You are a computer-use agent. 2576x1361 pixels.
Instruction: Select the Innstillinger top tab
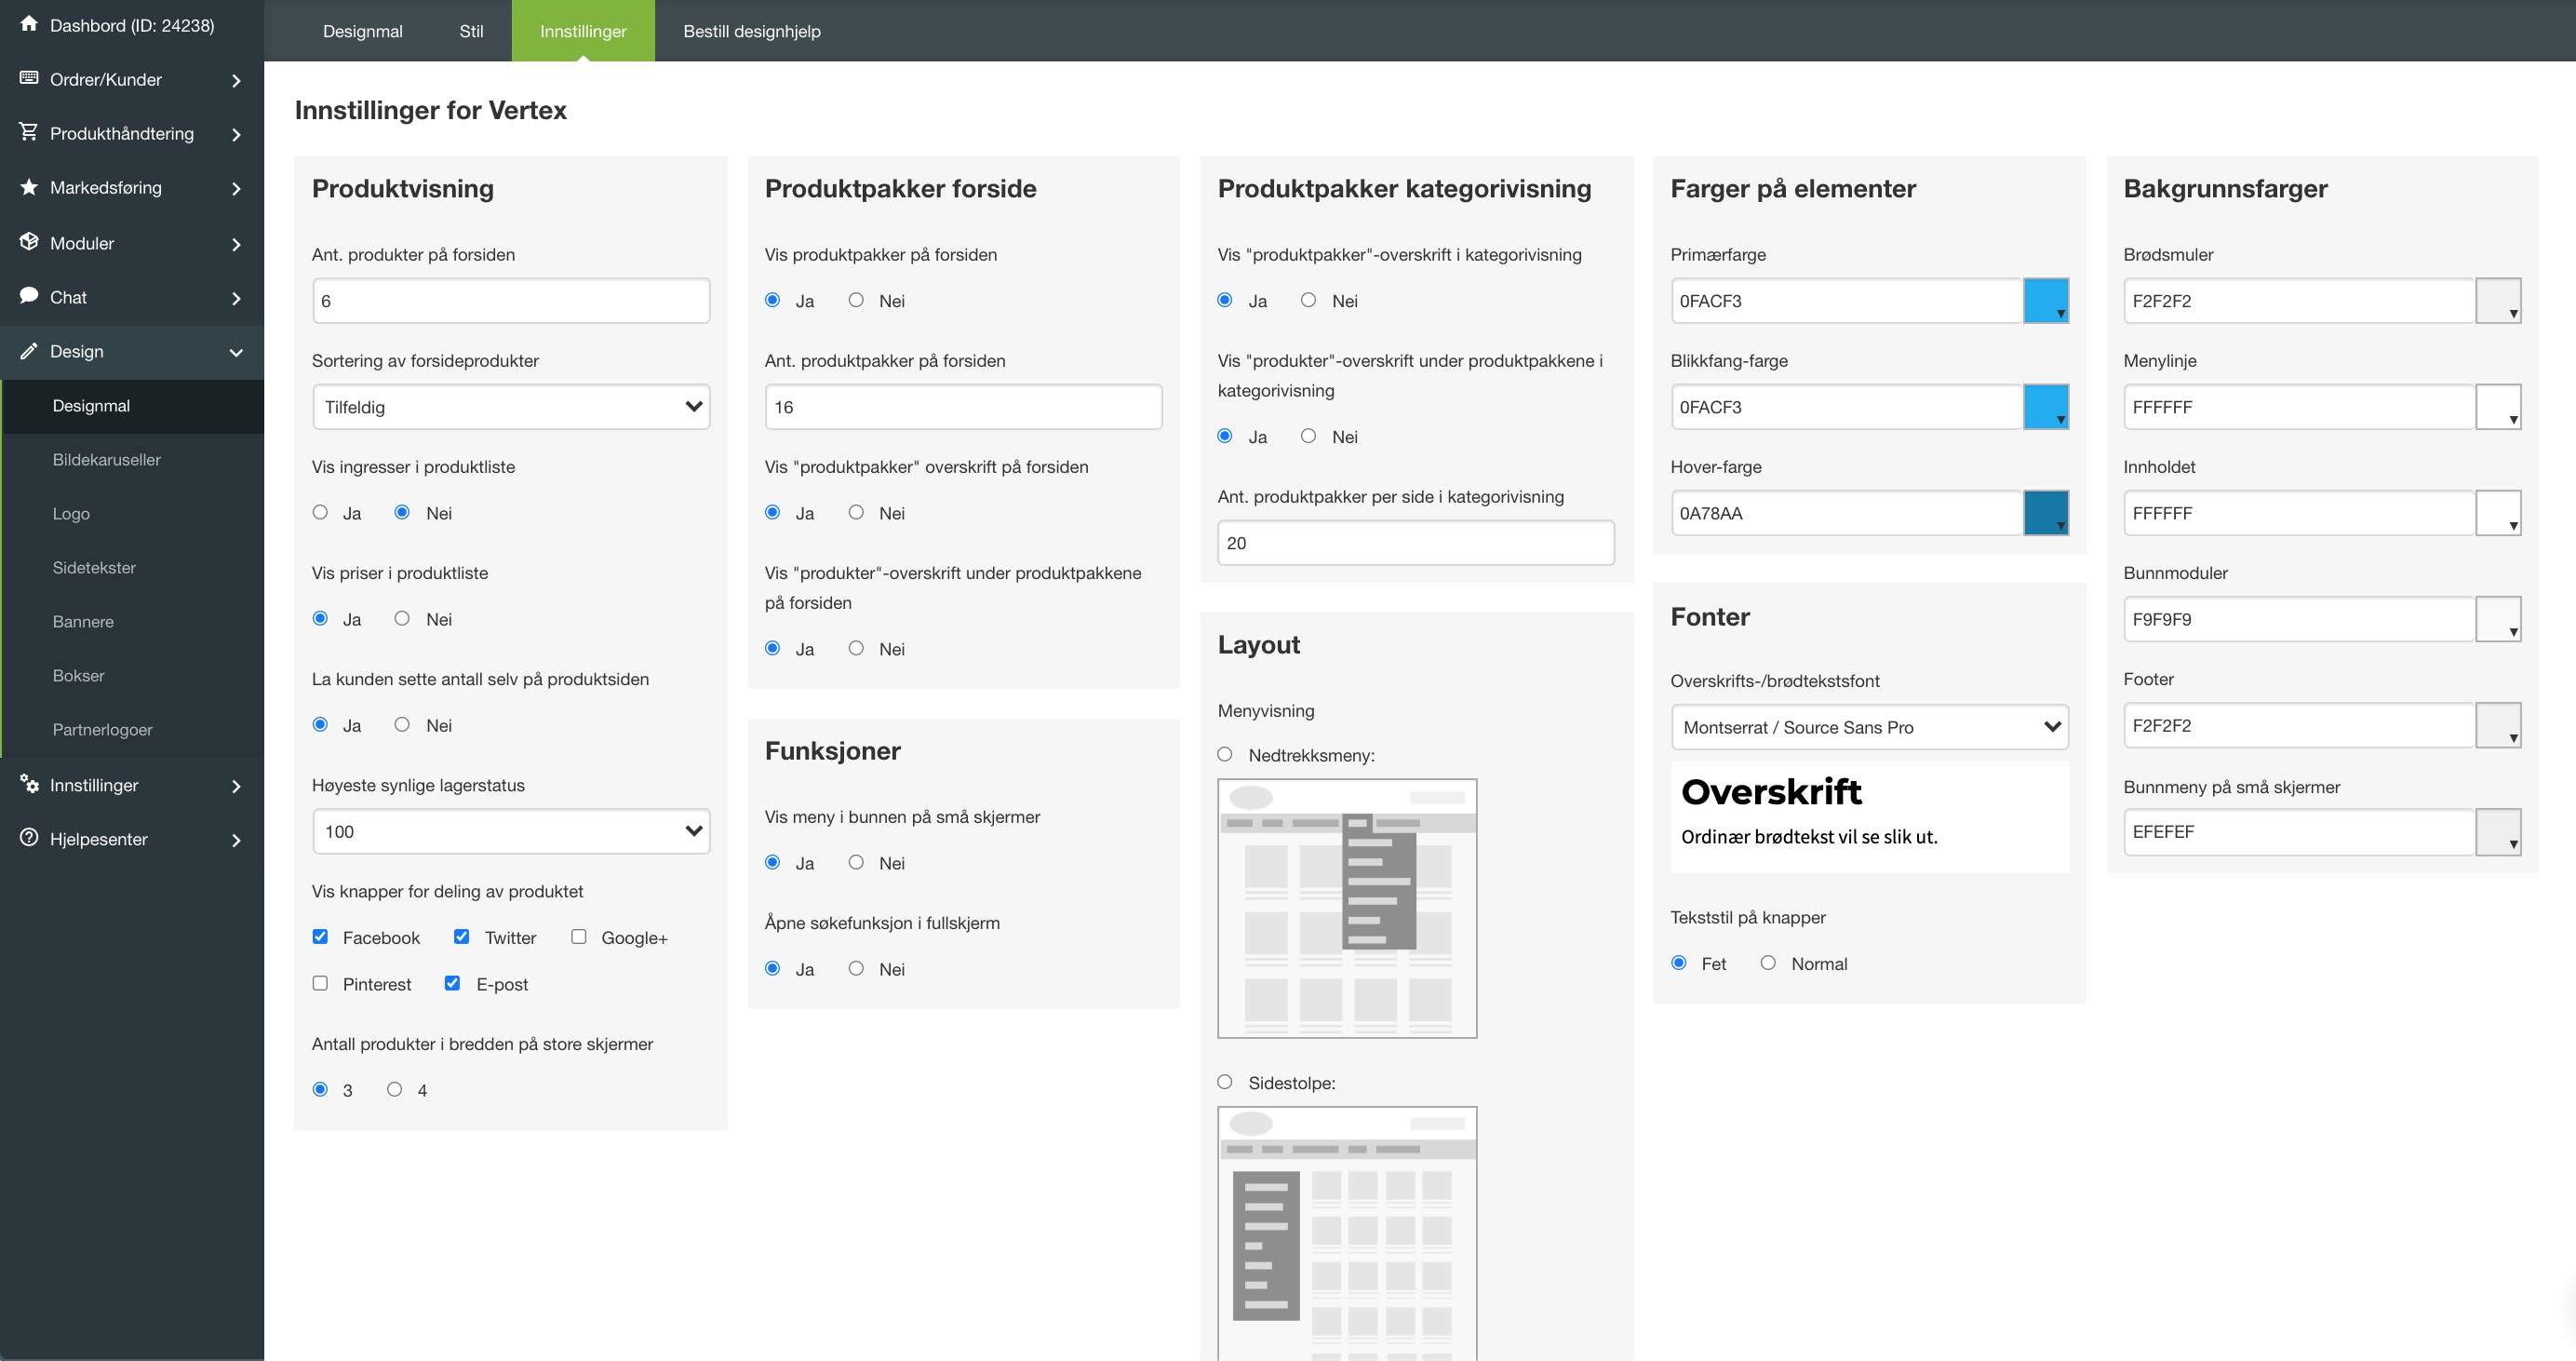[x=583, y=31]
